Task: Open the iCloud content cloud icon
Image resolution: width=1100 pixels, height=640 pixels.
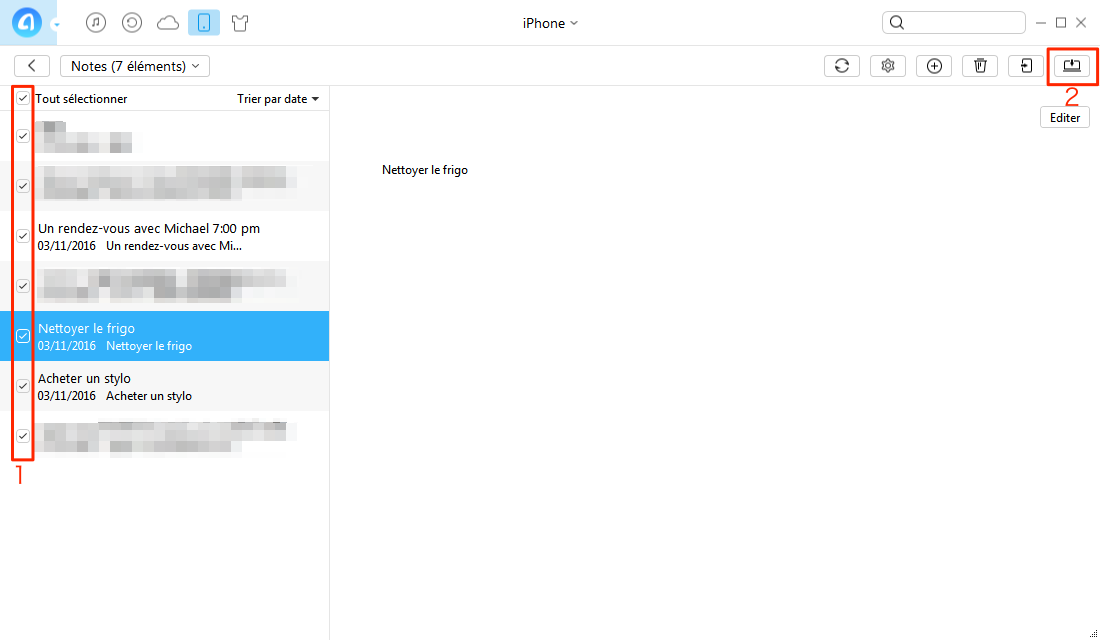Action: [168, 23]
